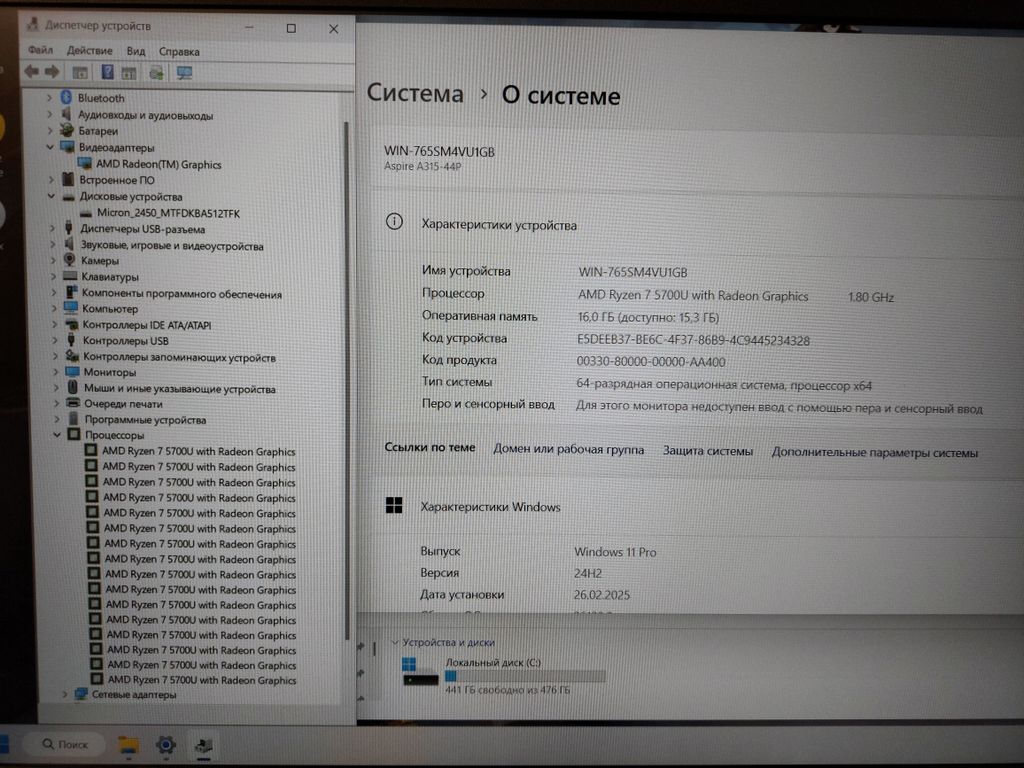Click the Батареи battery icon
This screenshot has height=768, width=1024.
click(67, 131)
